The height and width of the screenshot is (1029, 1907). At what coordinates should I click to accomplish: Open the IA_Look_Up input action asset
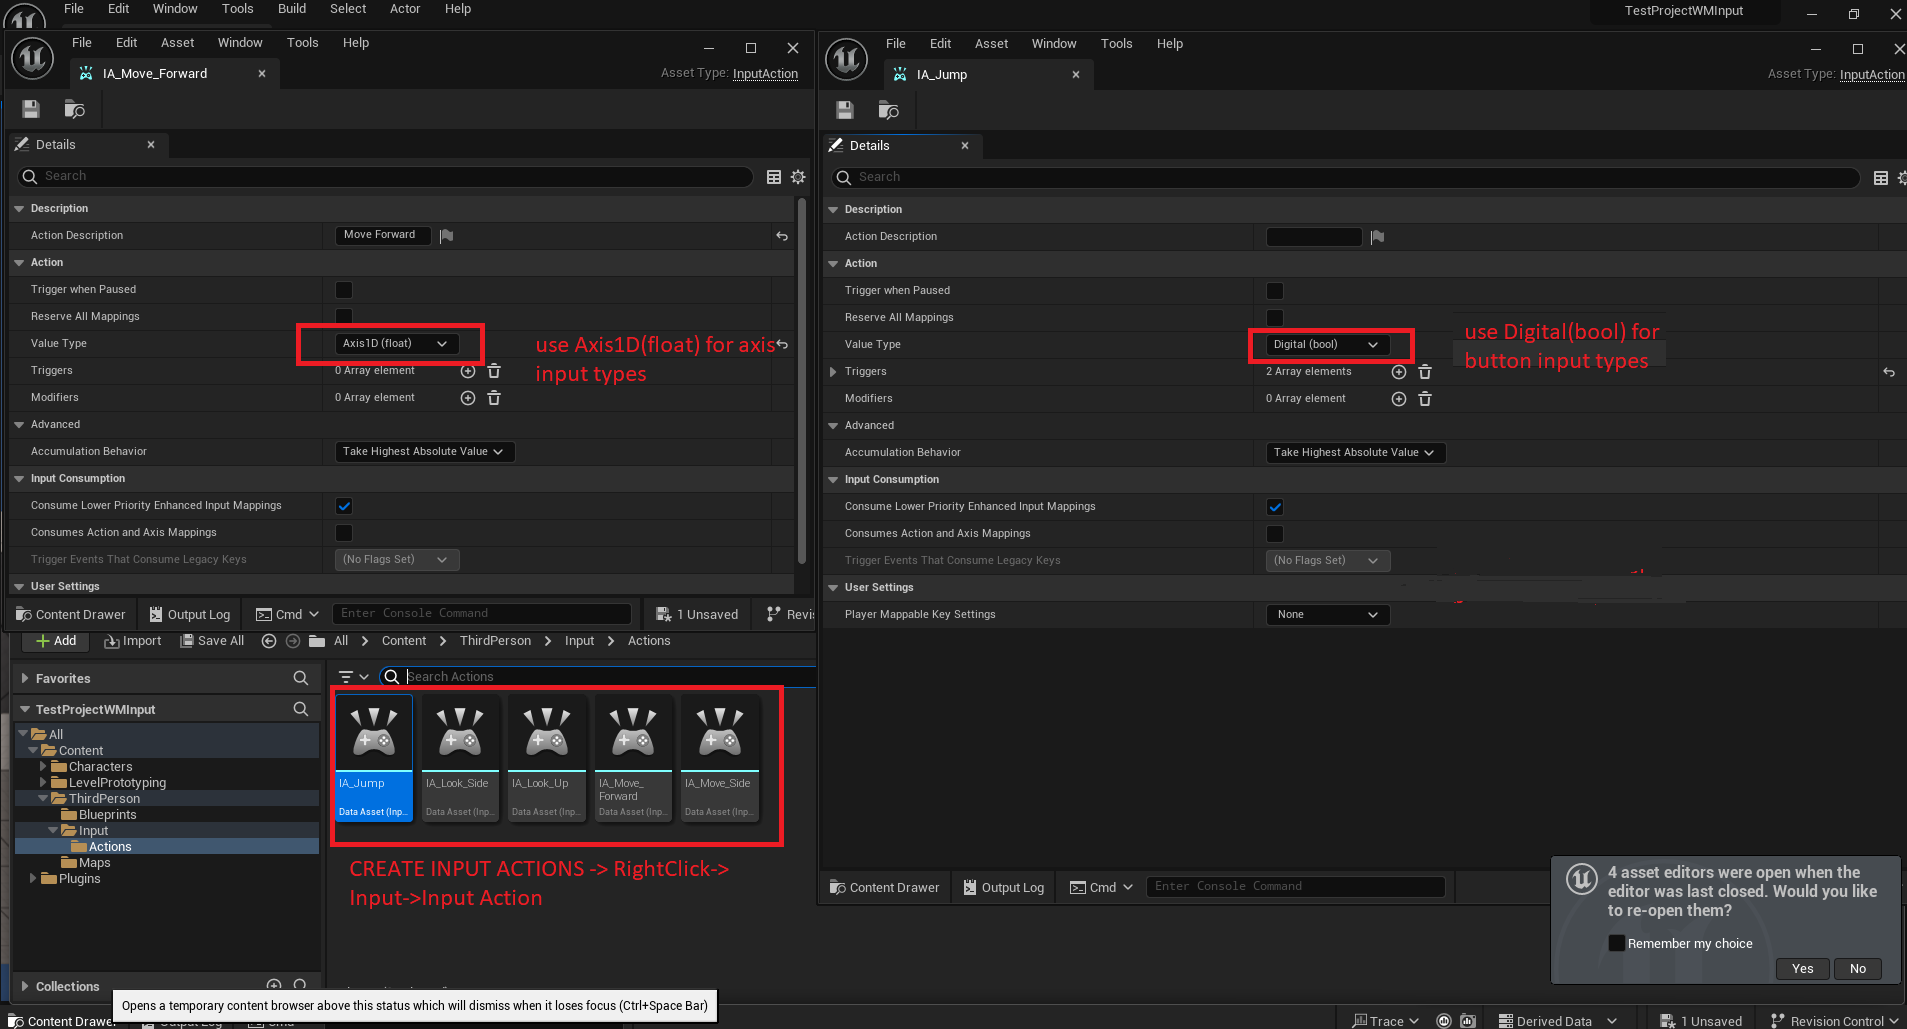pos(546,757)
